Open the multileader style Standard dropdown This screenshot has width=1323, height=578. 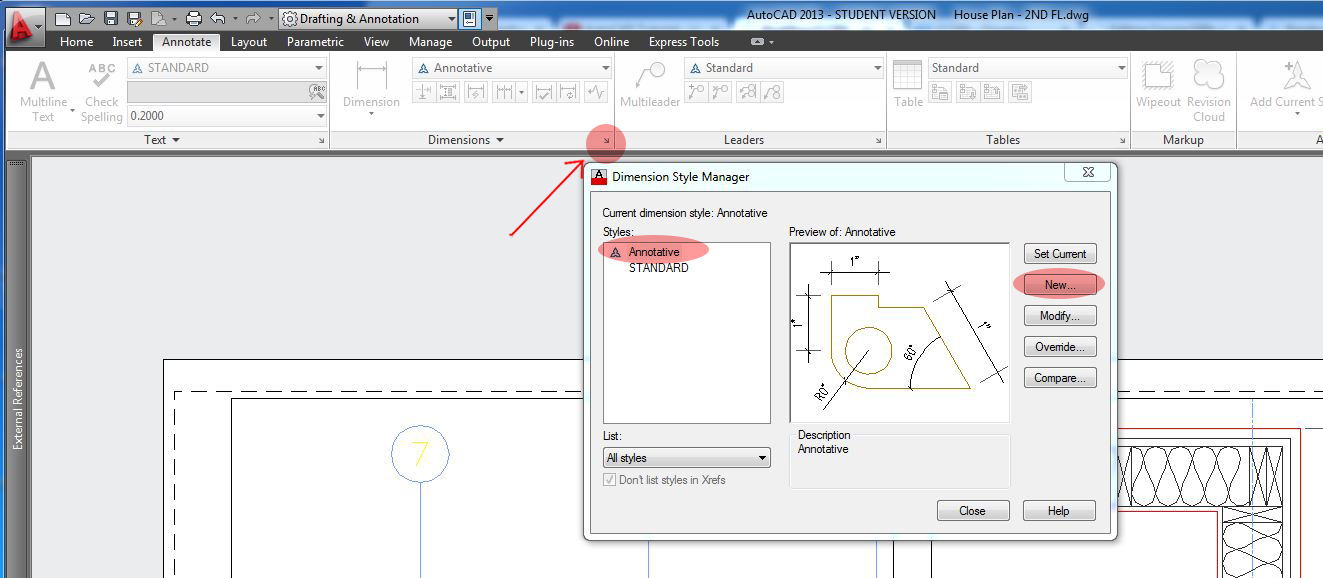(x=784, y=68)
